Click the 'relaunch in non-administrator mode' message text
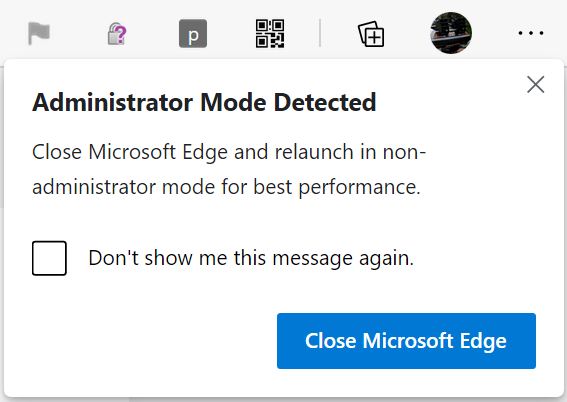This screenshot has width=567, height=402. (x=229, y=169)
